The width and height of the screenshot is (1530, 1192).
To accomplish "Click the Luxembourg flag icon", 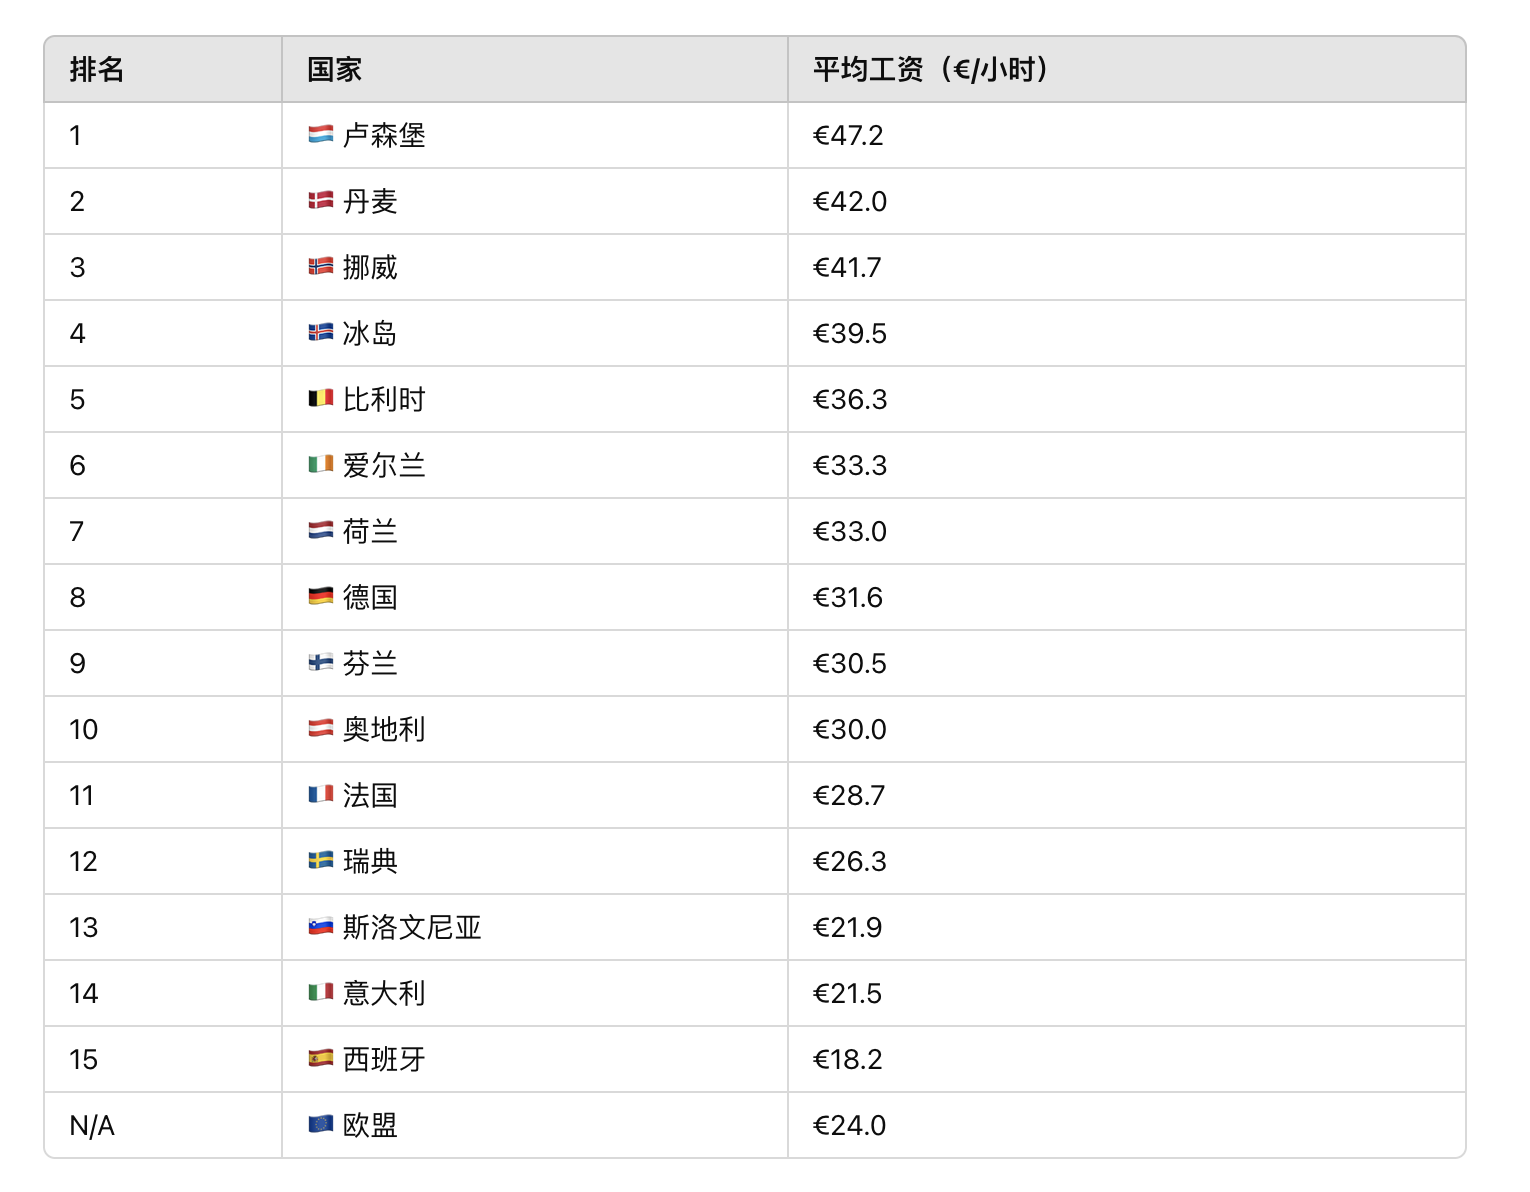I will pyautogui.click(x=320, y=134).
